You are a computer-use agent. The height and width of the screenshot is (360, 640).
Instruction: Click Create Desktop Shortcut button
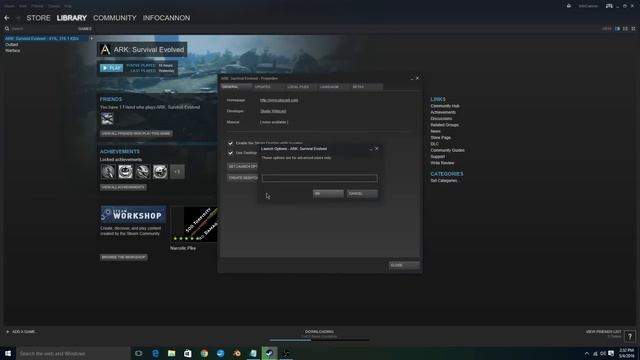click(x=242, y=178)
